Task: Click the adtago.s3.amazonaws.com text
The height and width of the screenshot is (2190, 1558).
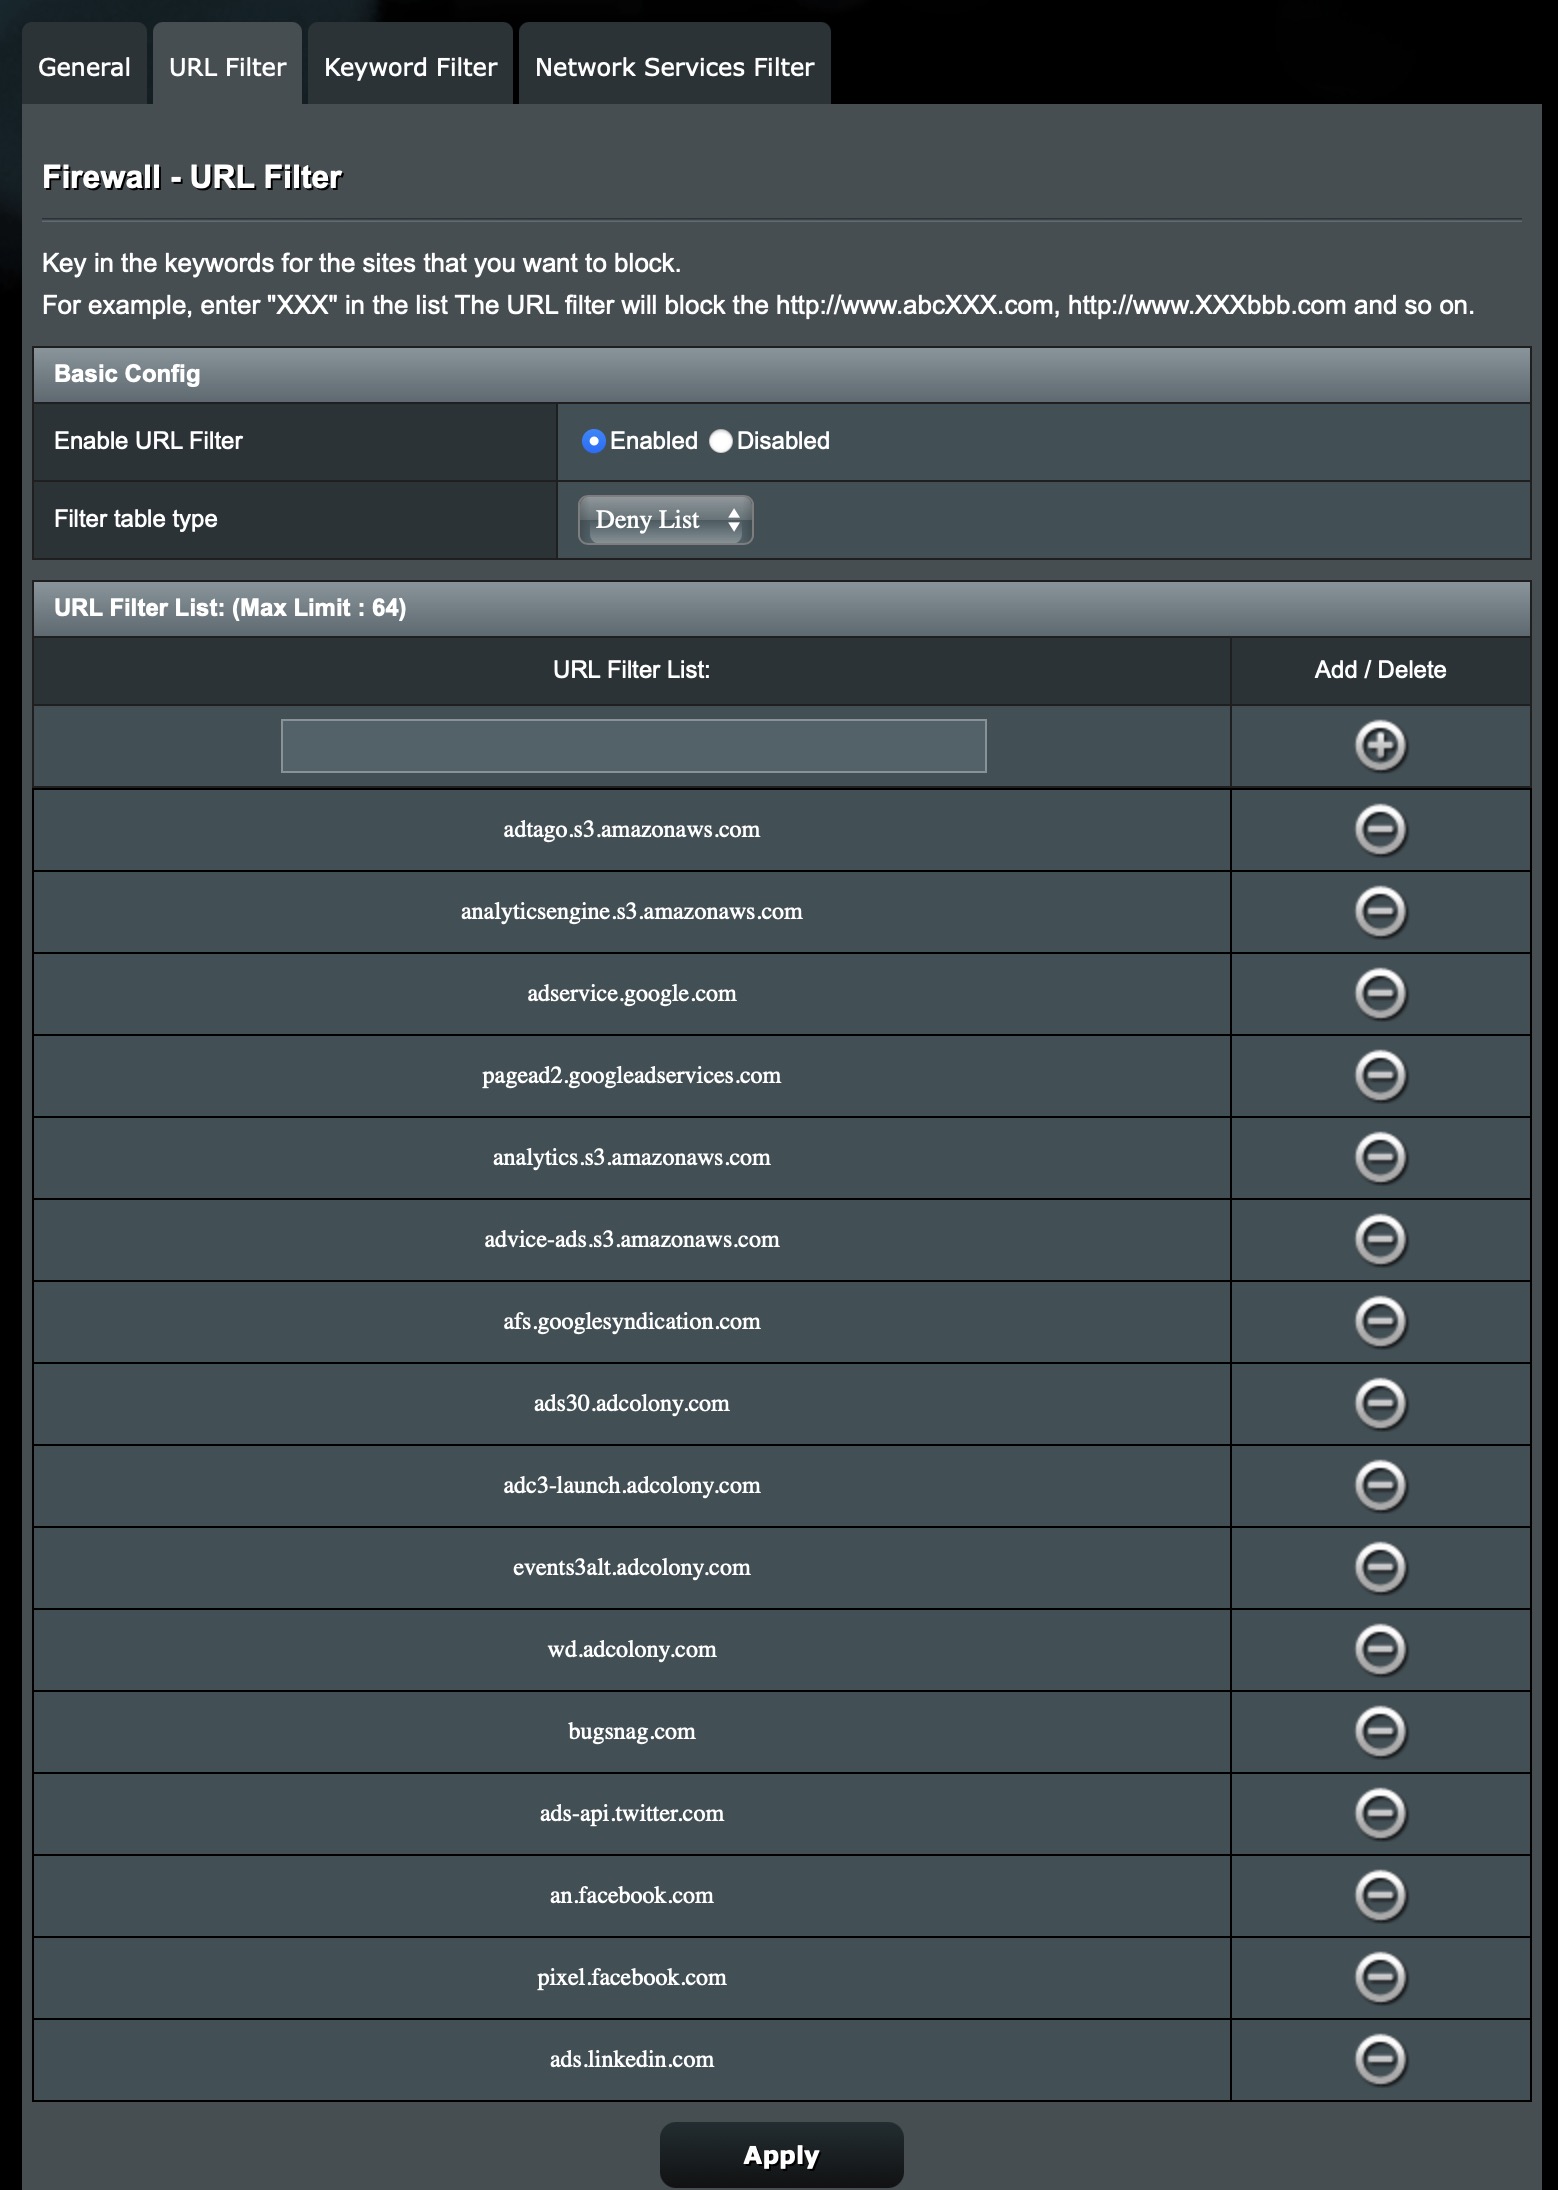Action: [631, 830]
